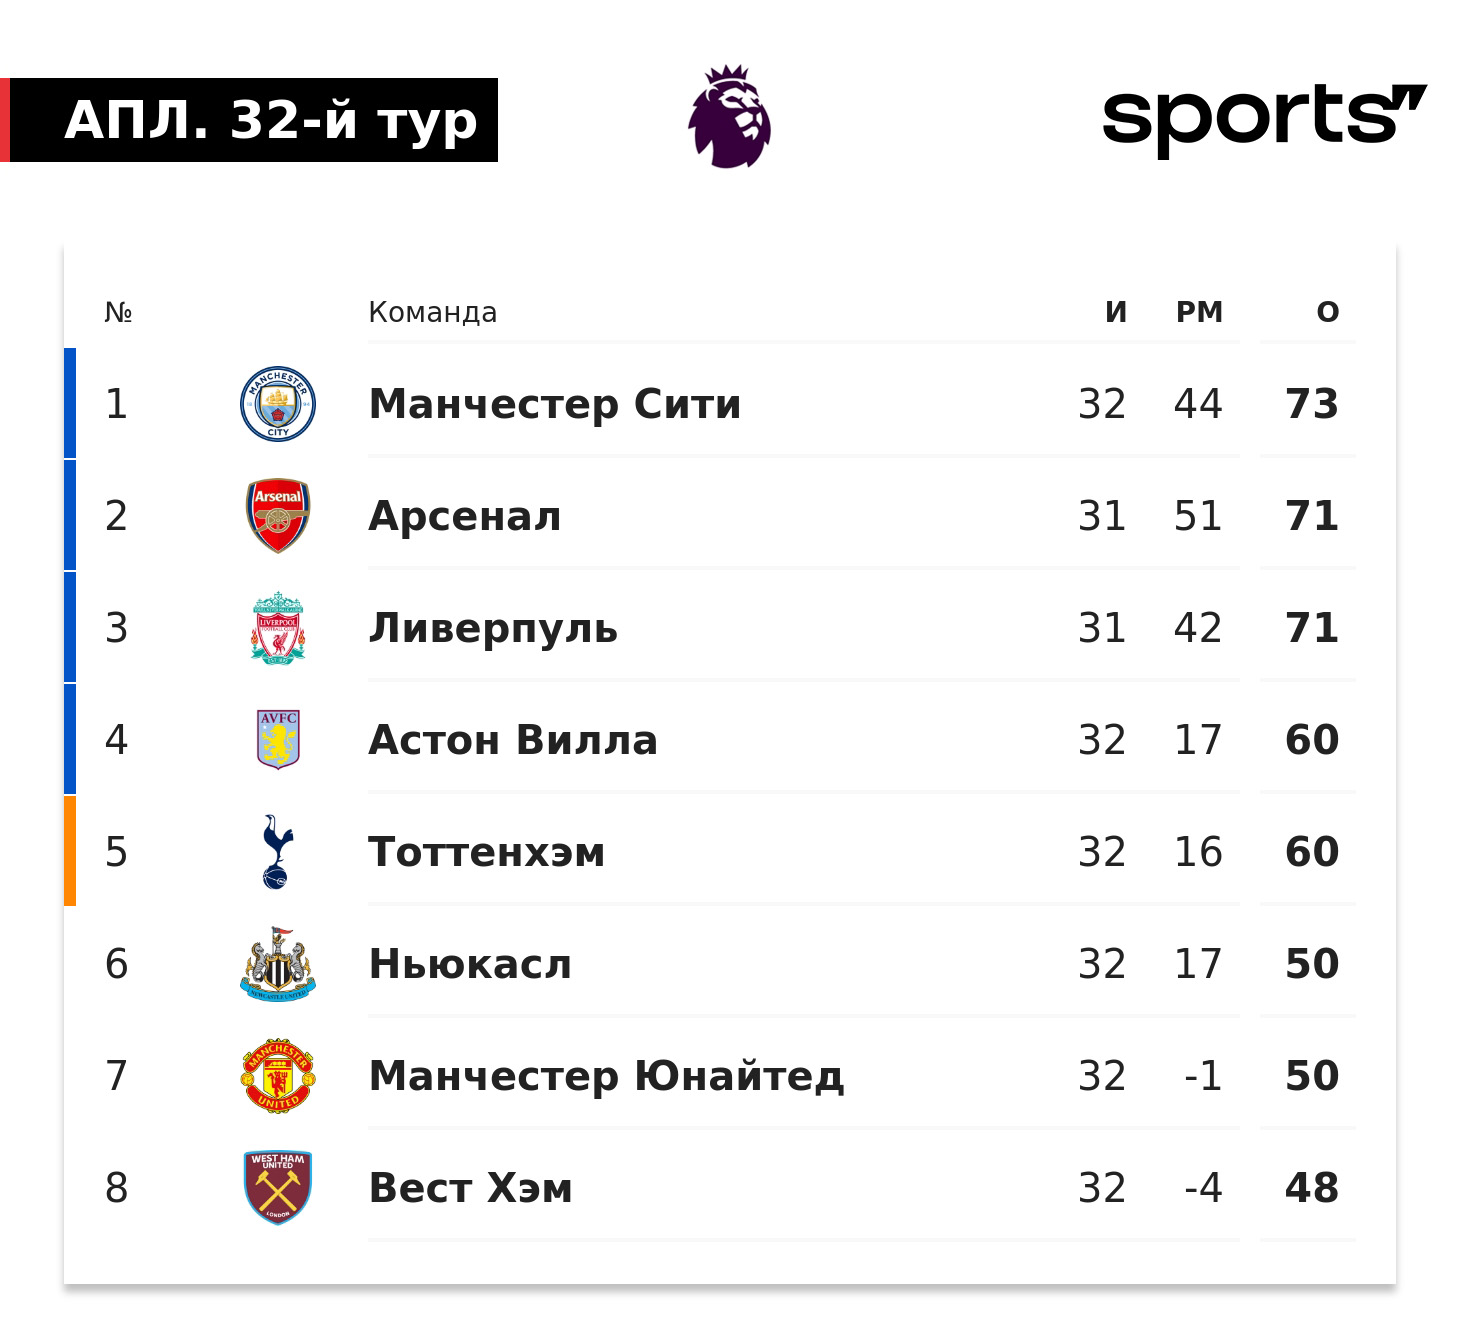Click the Команда column header
Viewport: 1458px width, 1332px height.
coord(433,312)
